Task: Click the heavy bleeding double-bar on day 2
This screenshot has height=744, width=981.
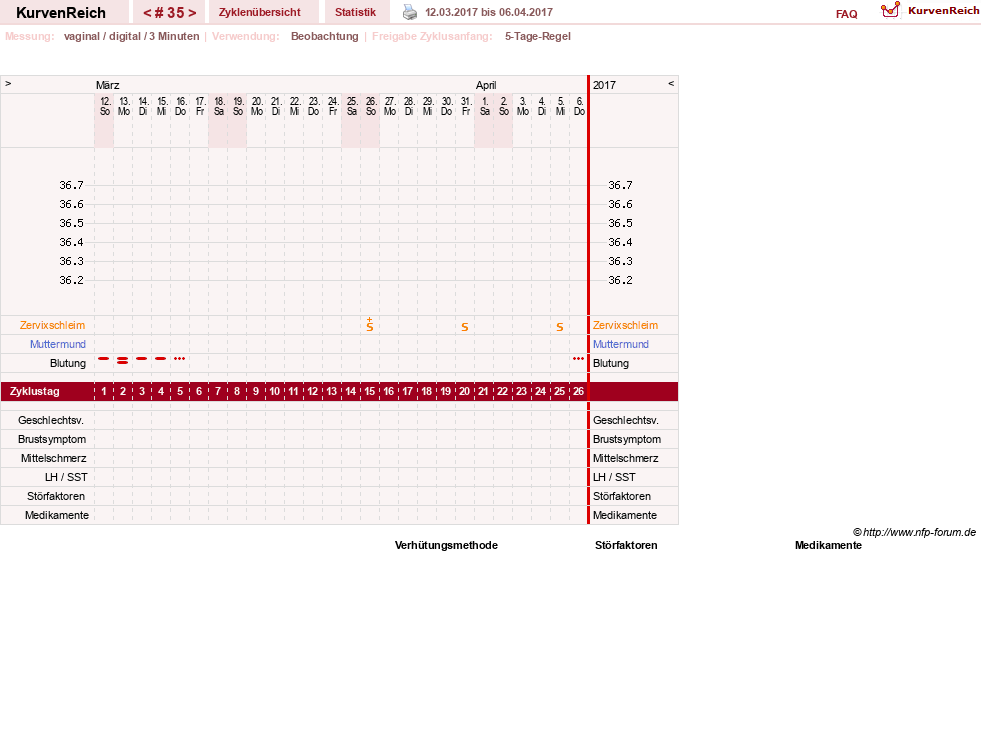Action: pyautogui.click(x=123, y=360)
